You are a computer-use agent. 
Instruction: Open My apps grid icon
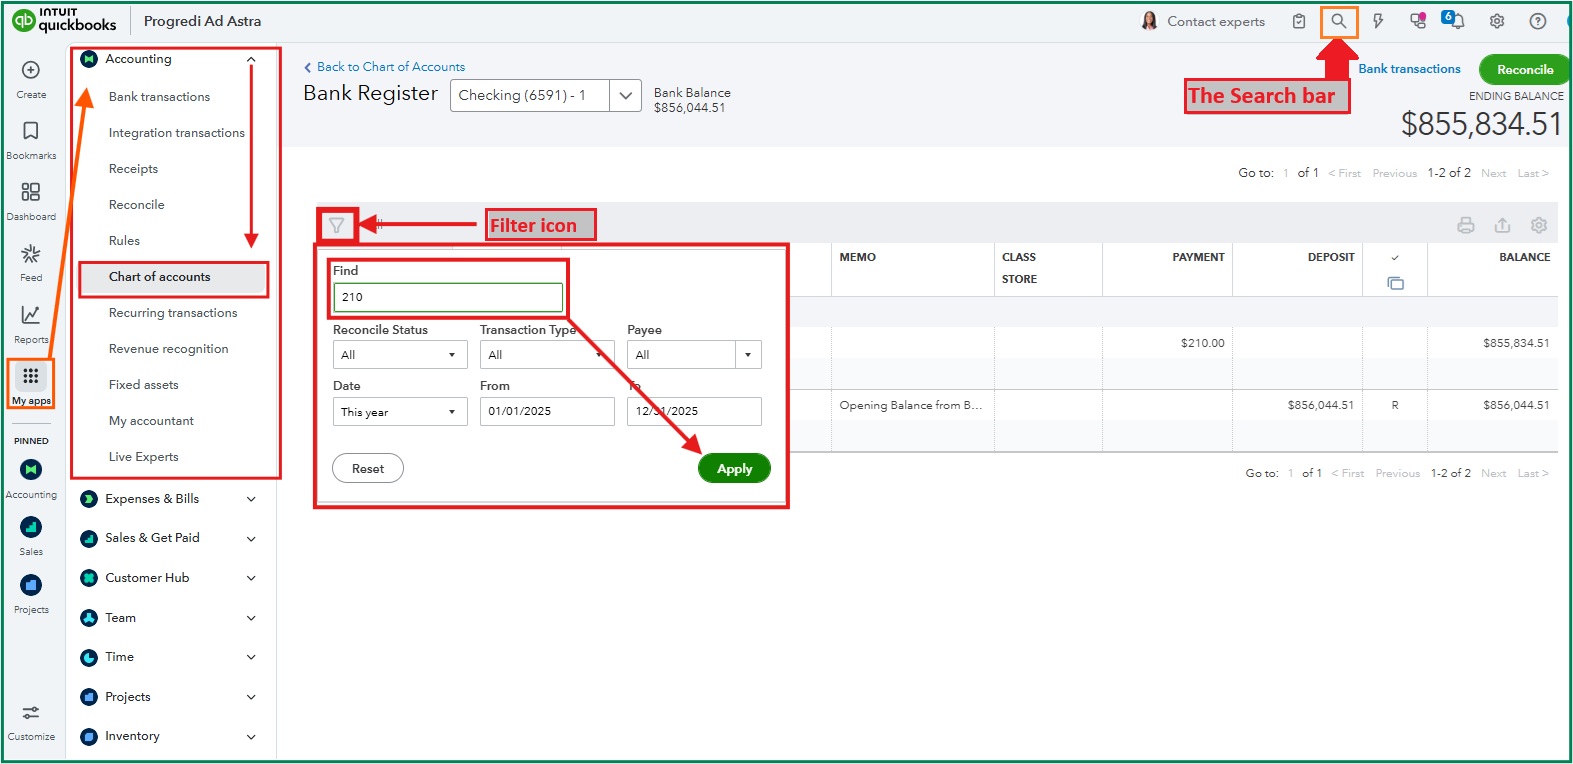click(x=31, y=376)
